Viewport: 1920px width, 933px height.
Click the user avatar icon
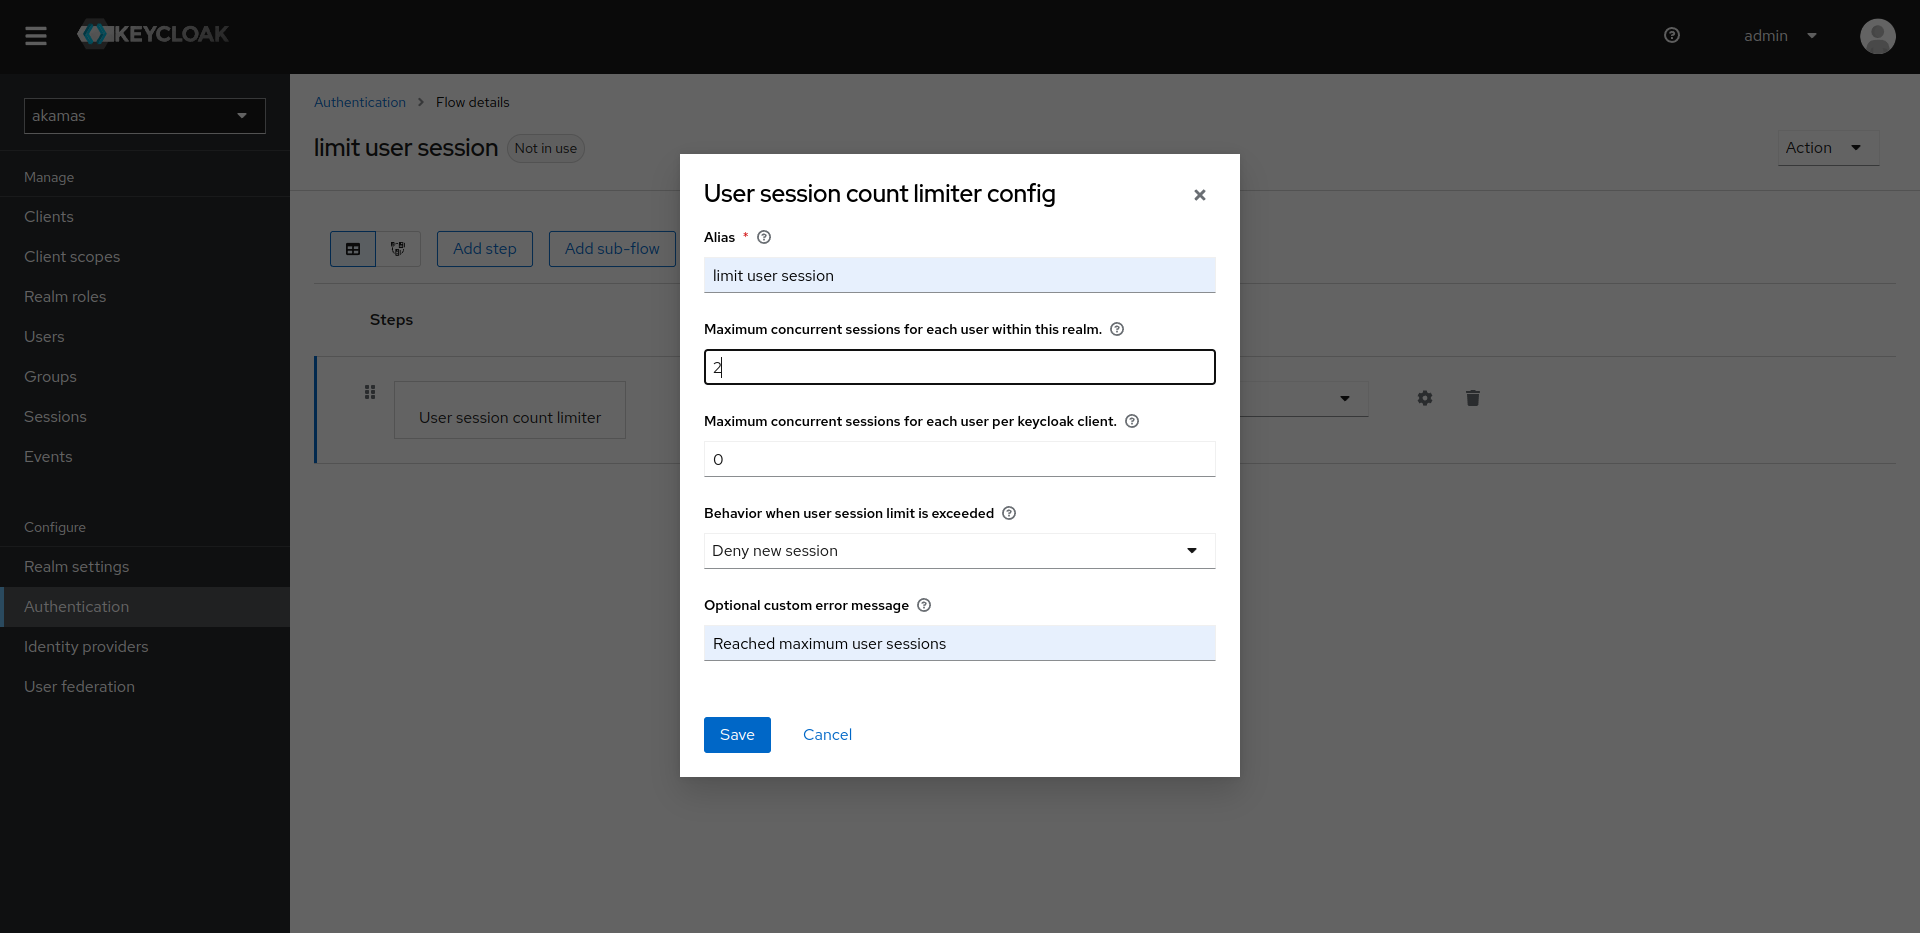click(1877, 36)
